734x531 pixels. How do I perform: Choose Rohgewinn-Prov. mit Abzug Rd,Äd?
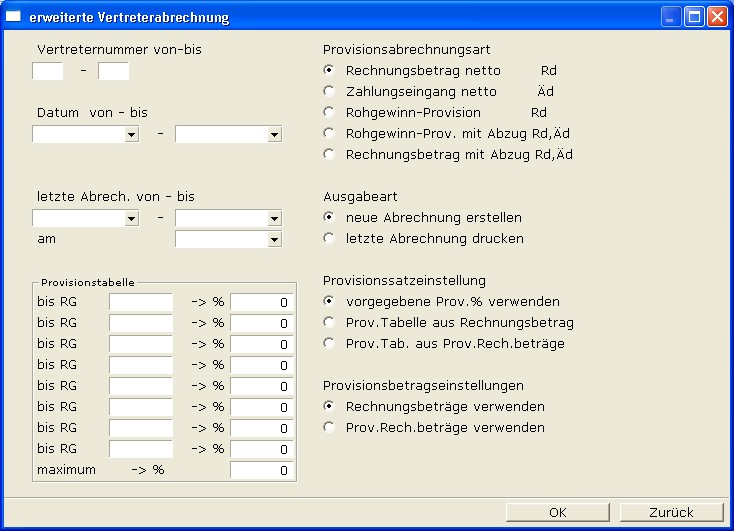tap(330, 134)
